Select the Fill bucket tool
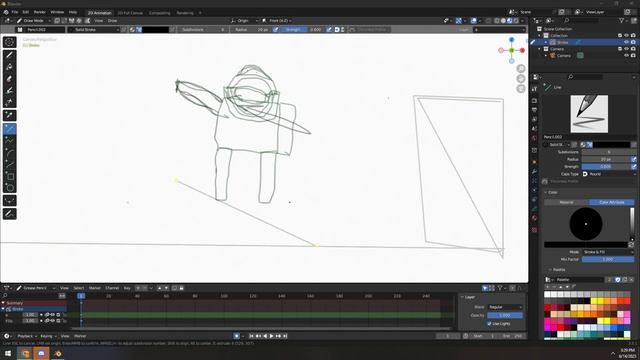This screenshot has width=640, height=360. click(x=9, y=67)
